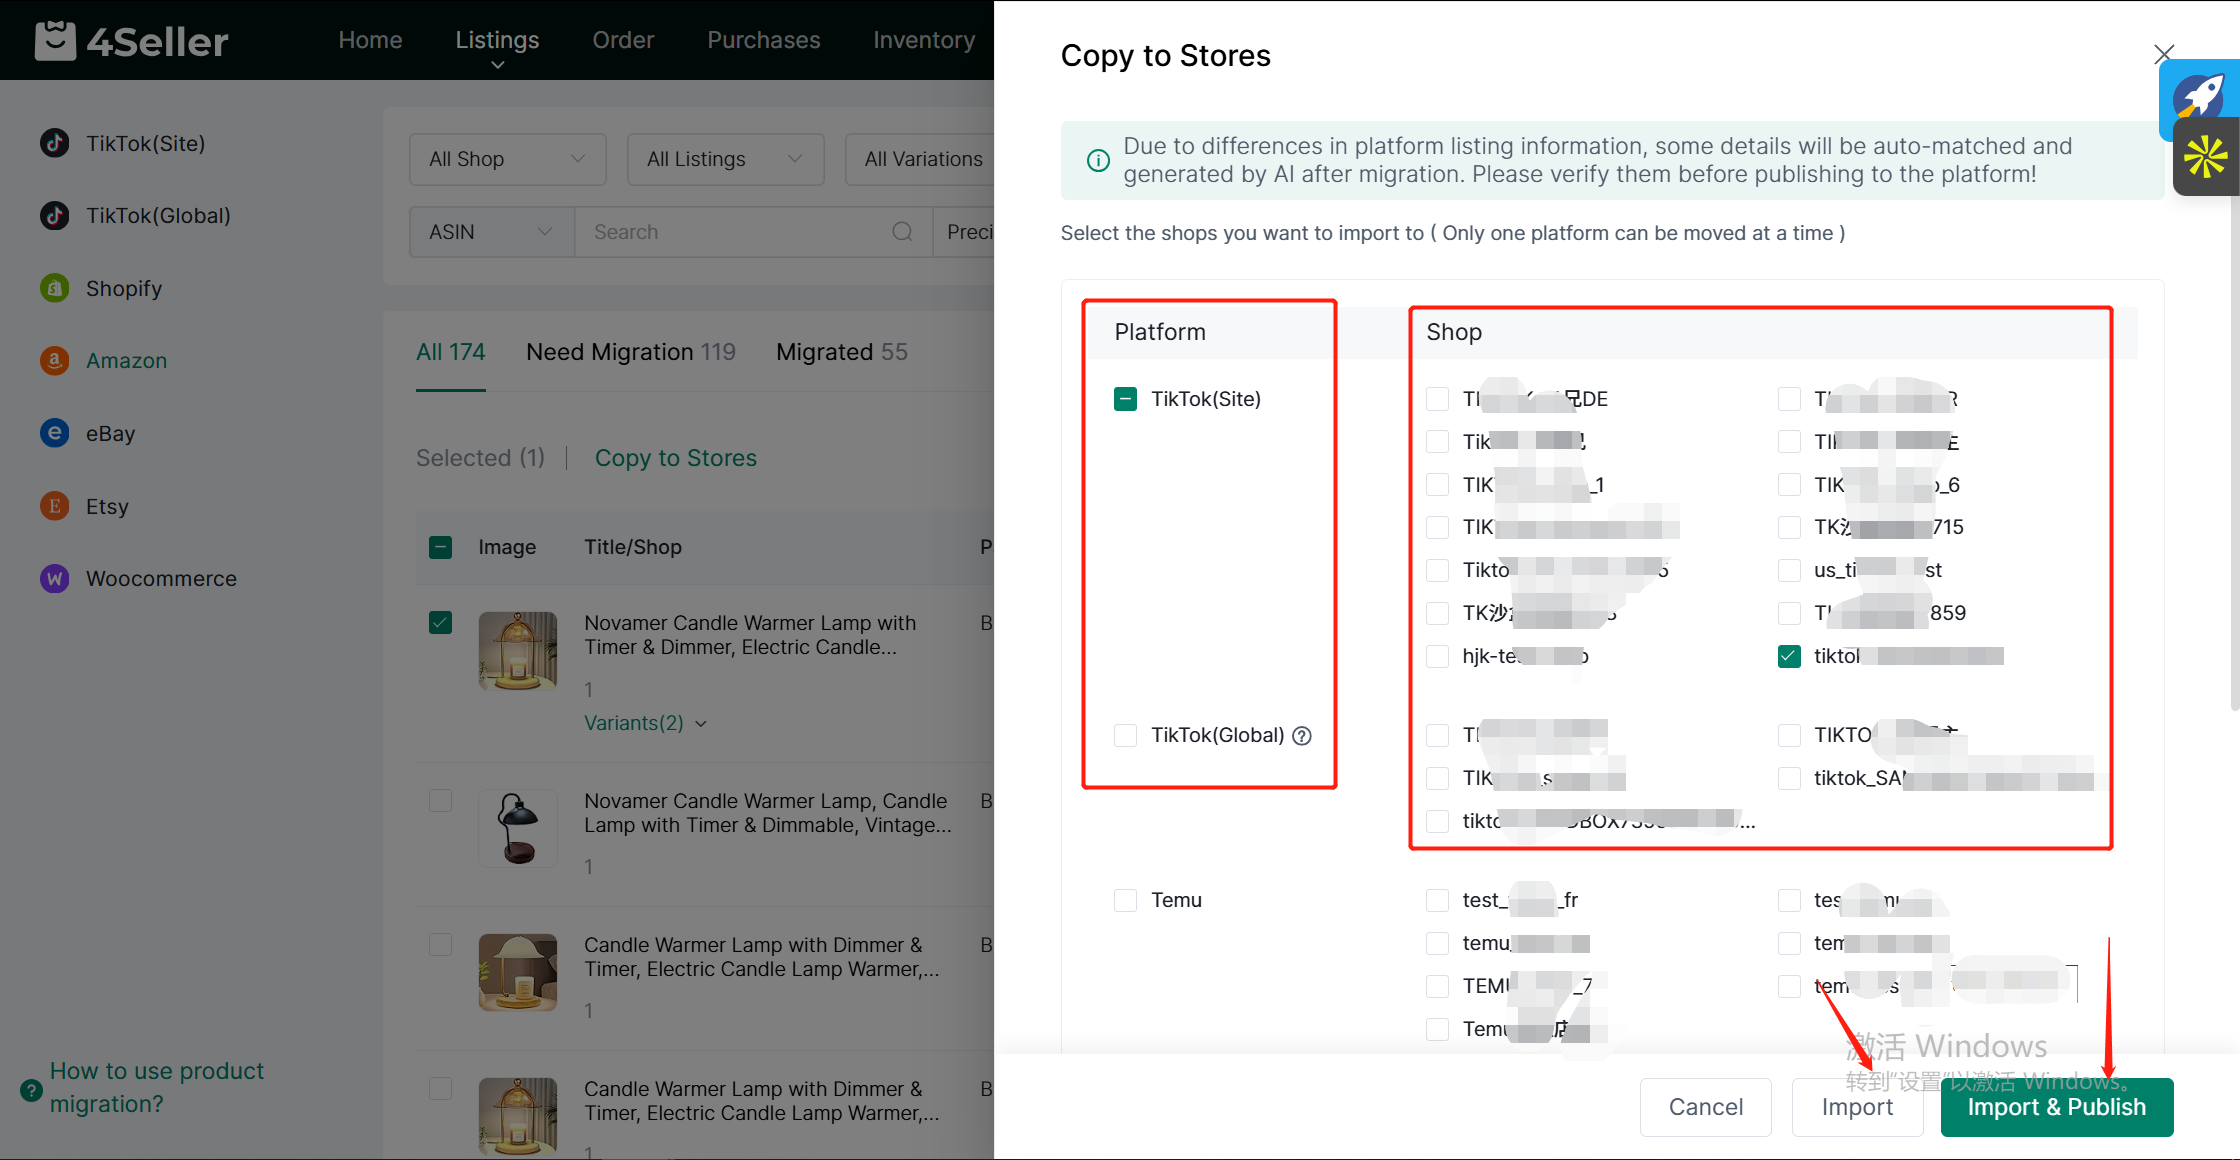Click the golden cage lamp thumbnail, first row

(518, 651)
